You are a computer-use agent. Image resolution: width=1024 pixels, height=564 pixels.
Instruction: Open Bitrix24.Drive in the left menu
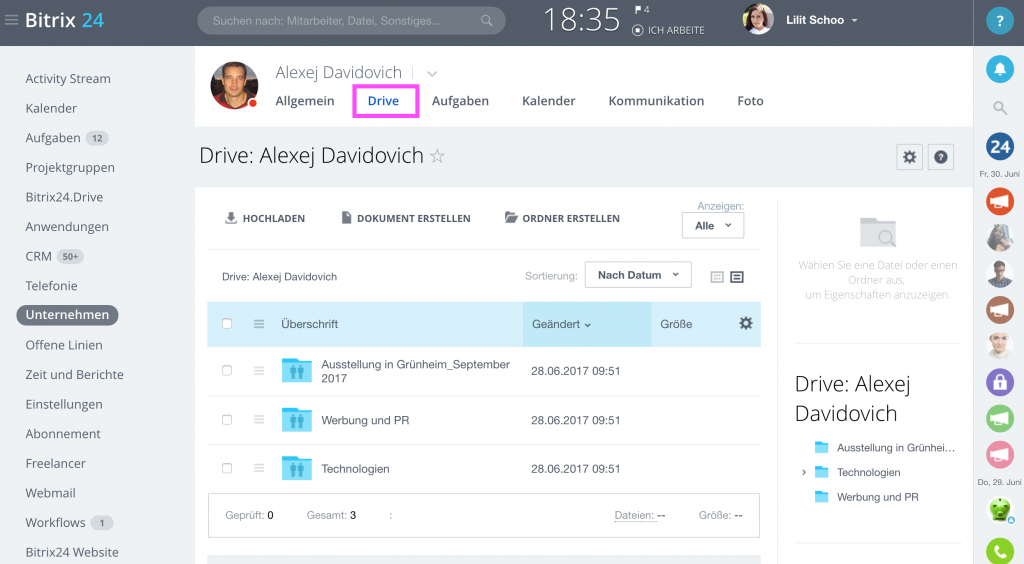[x=64, y=197]
